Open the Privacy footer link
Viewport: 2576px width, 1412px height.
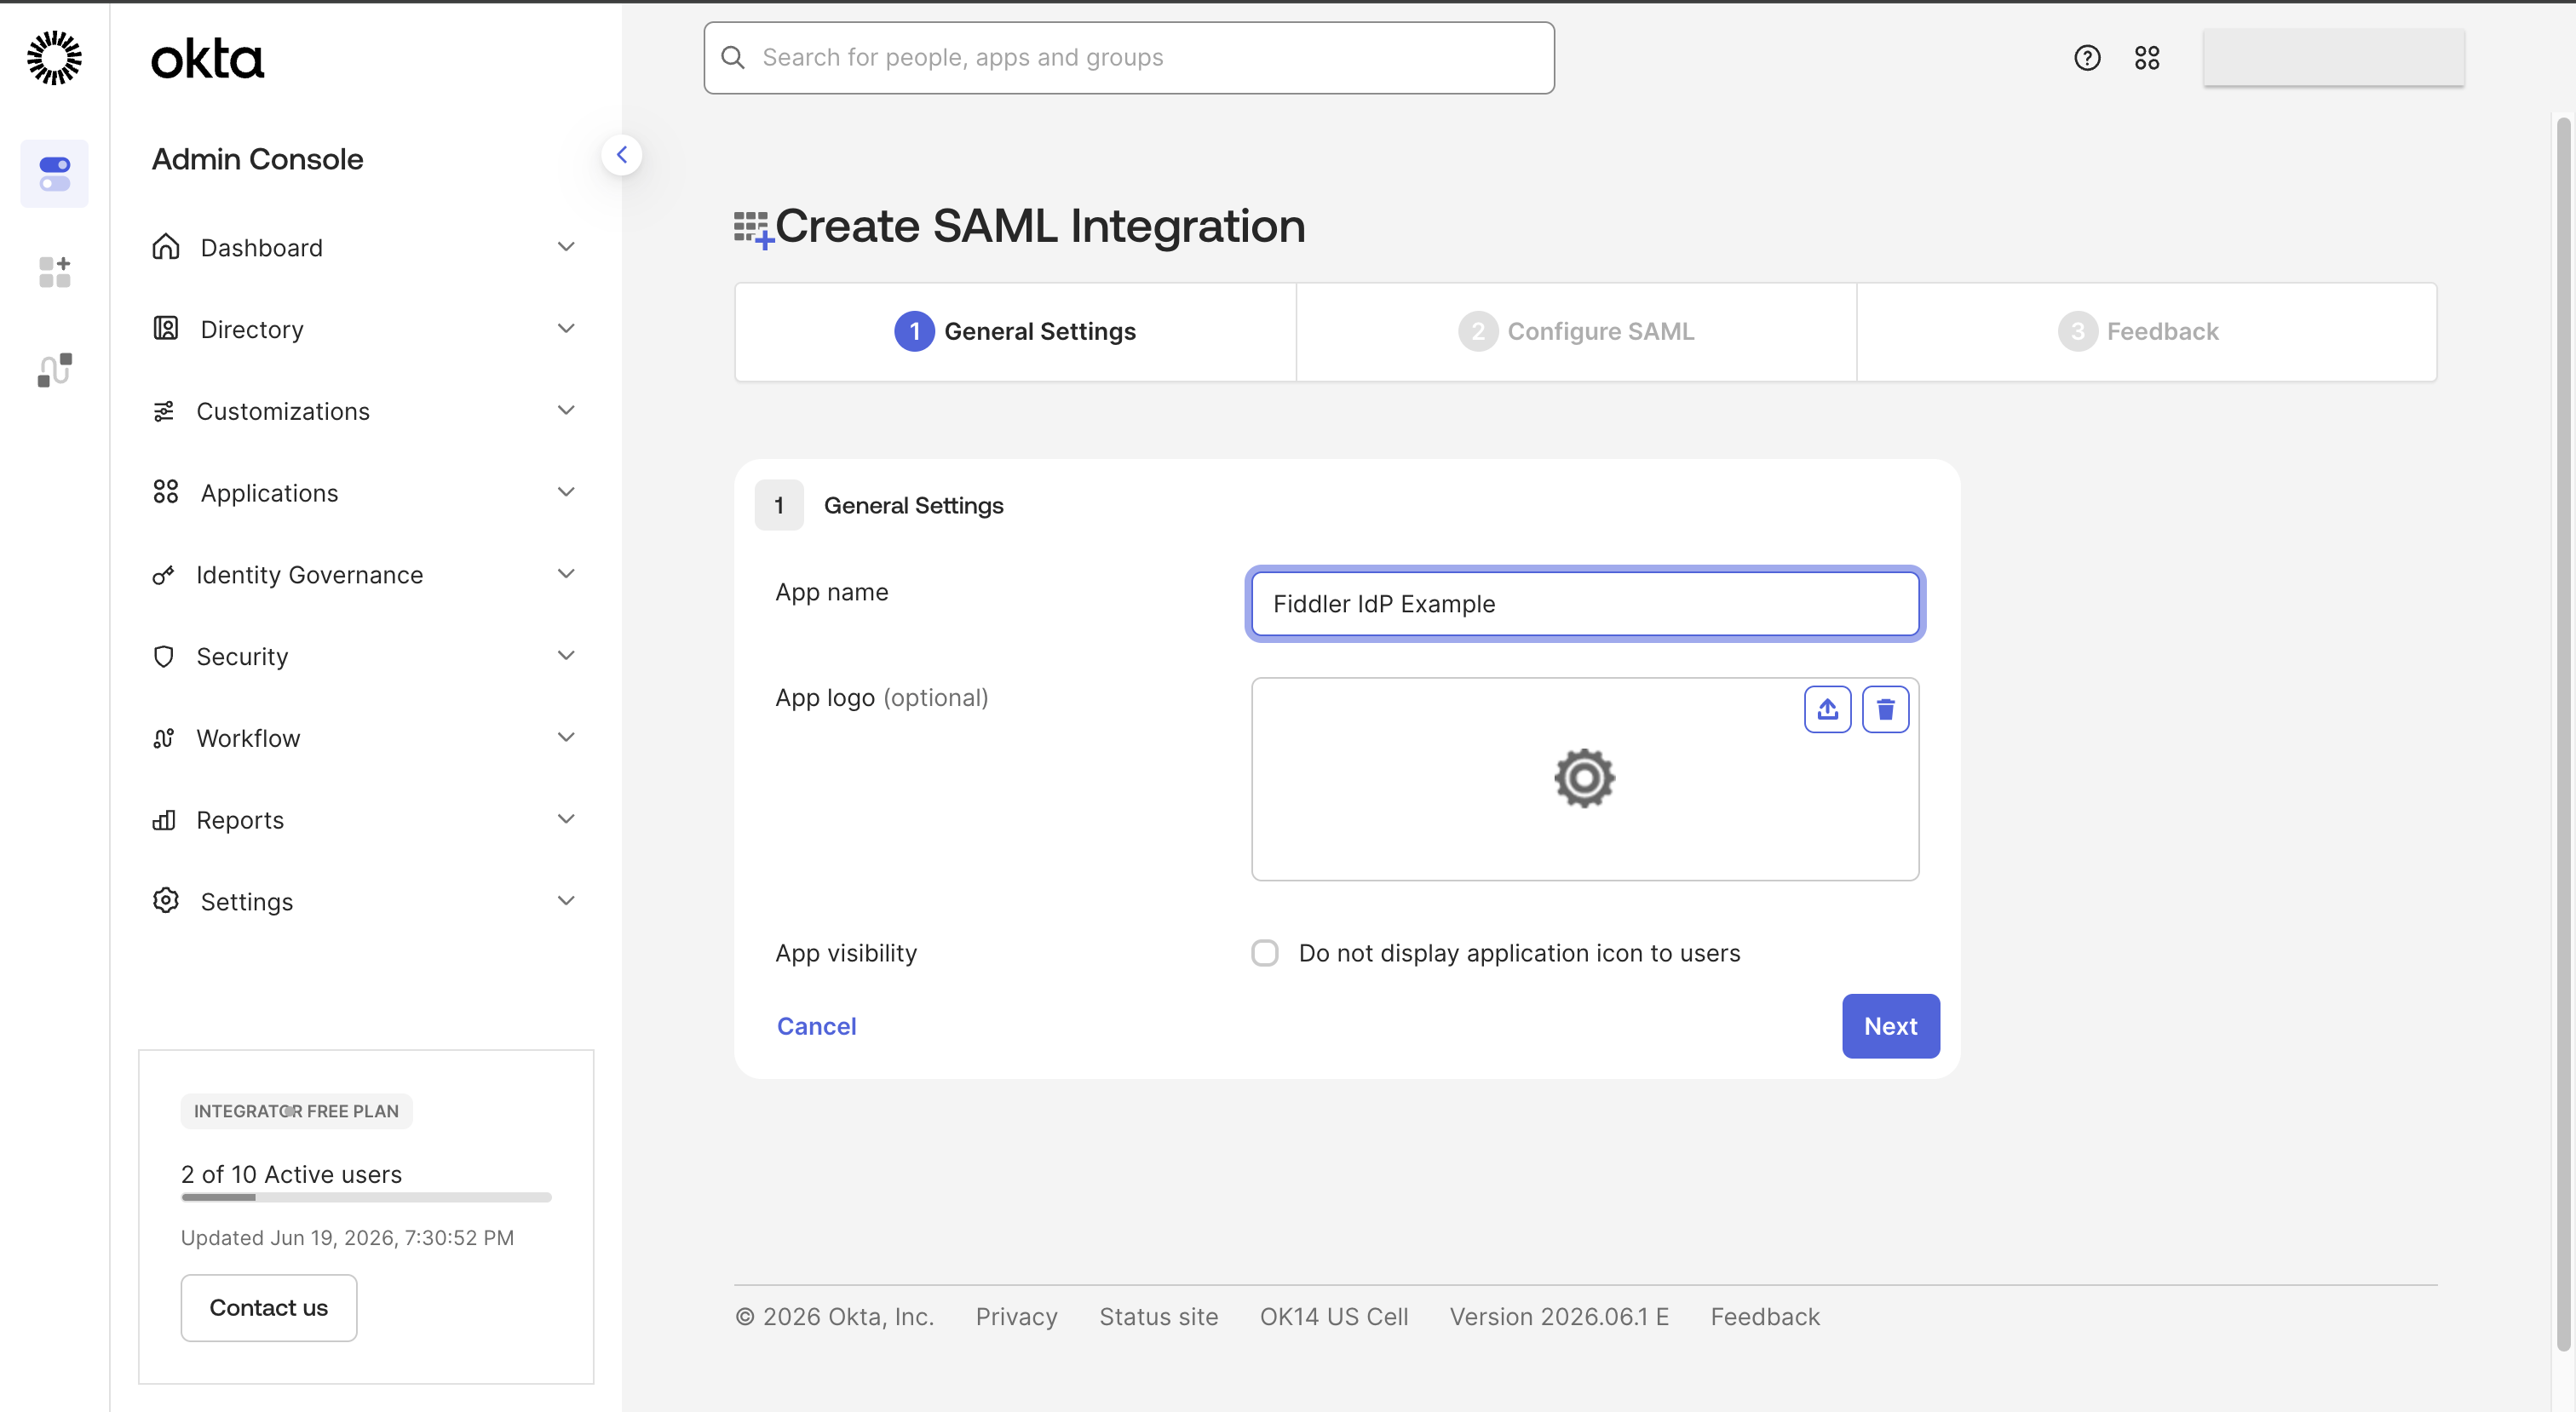(x=1016, y=1317)
